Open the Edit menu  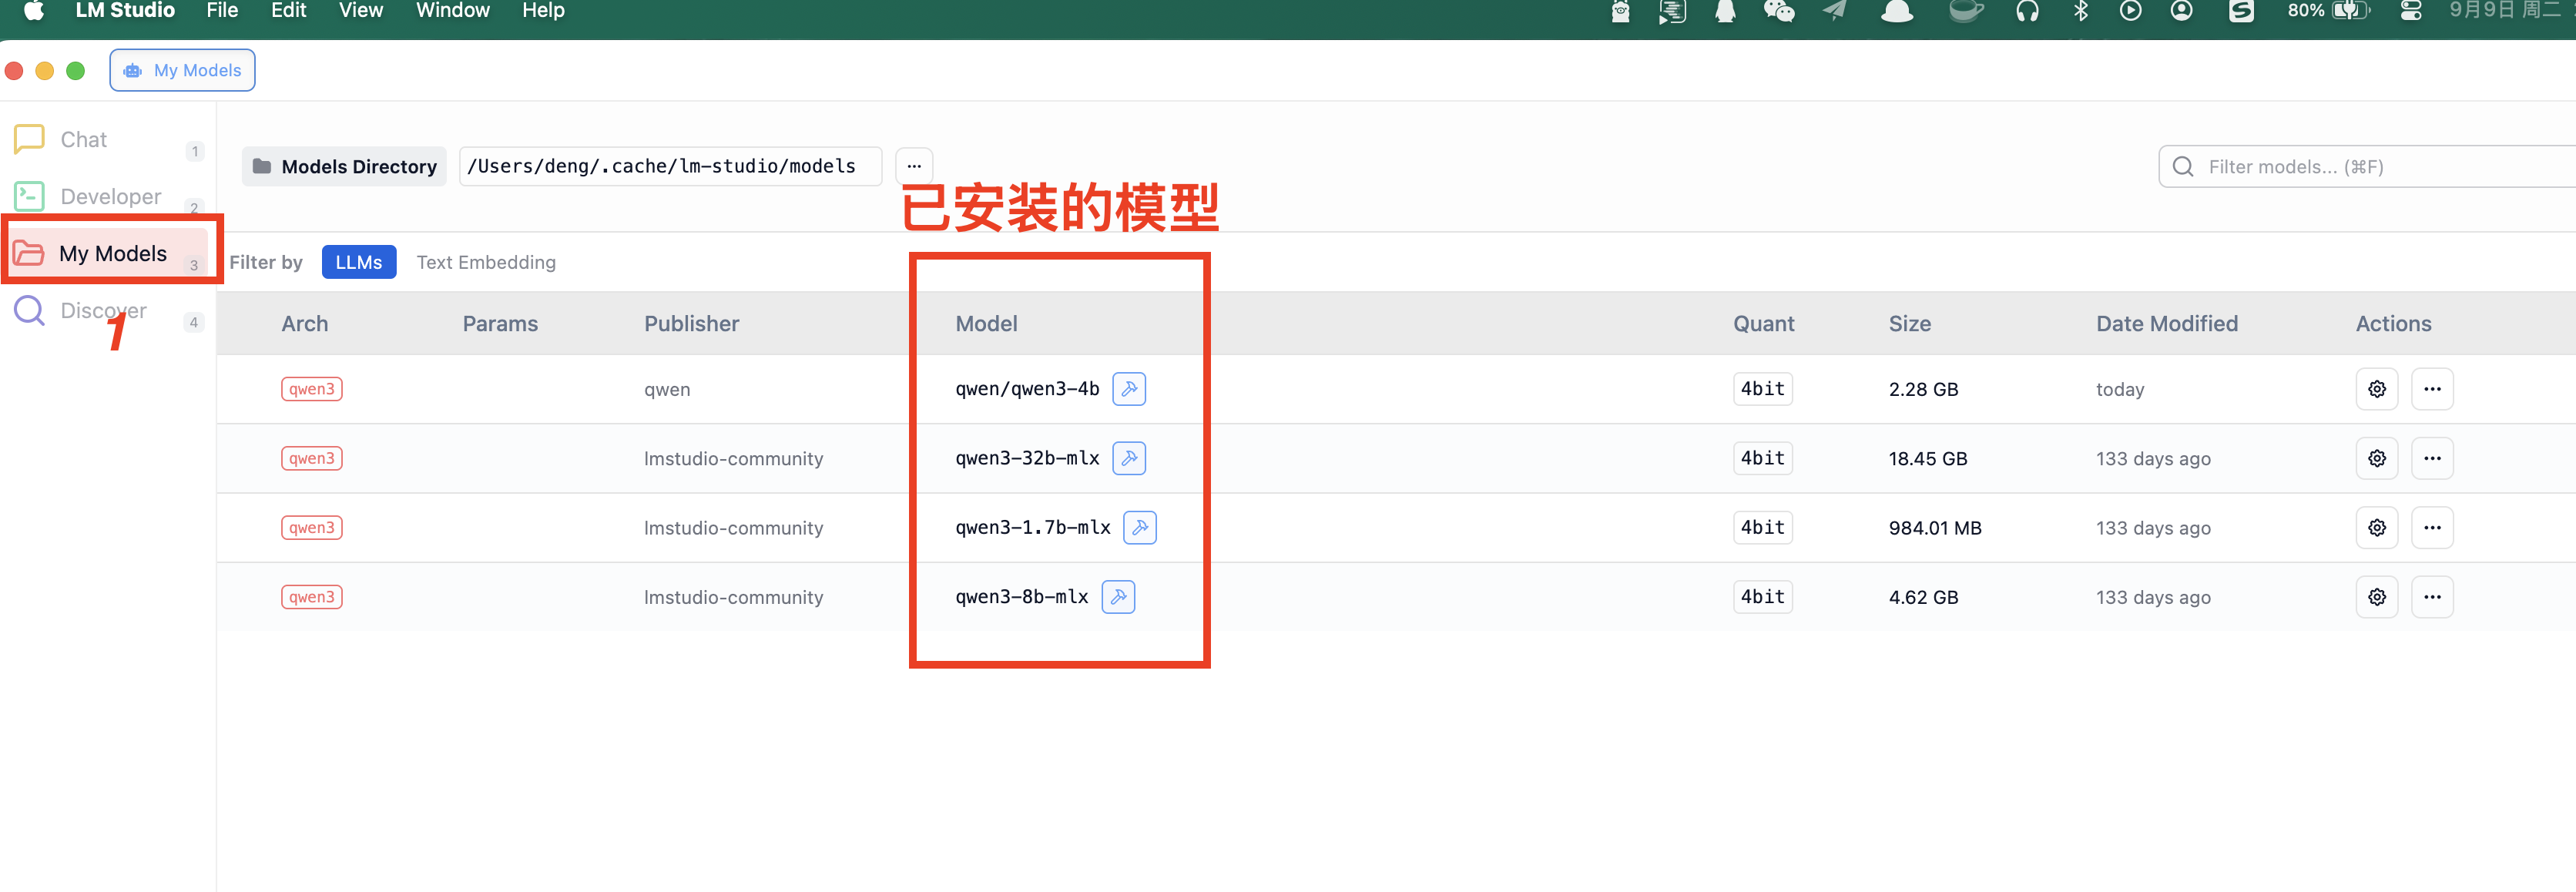[x=288, y=11]
